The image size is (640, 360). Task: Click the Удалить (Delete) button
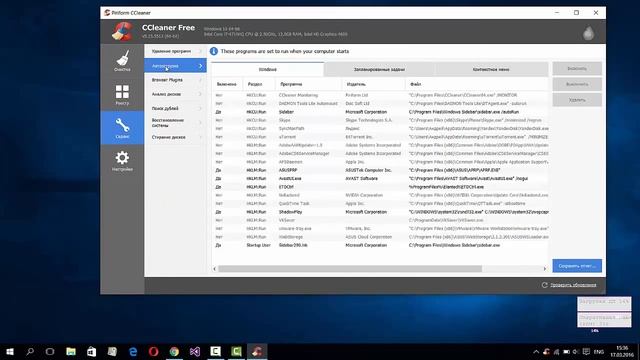577,100
